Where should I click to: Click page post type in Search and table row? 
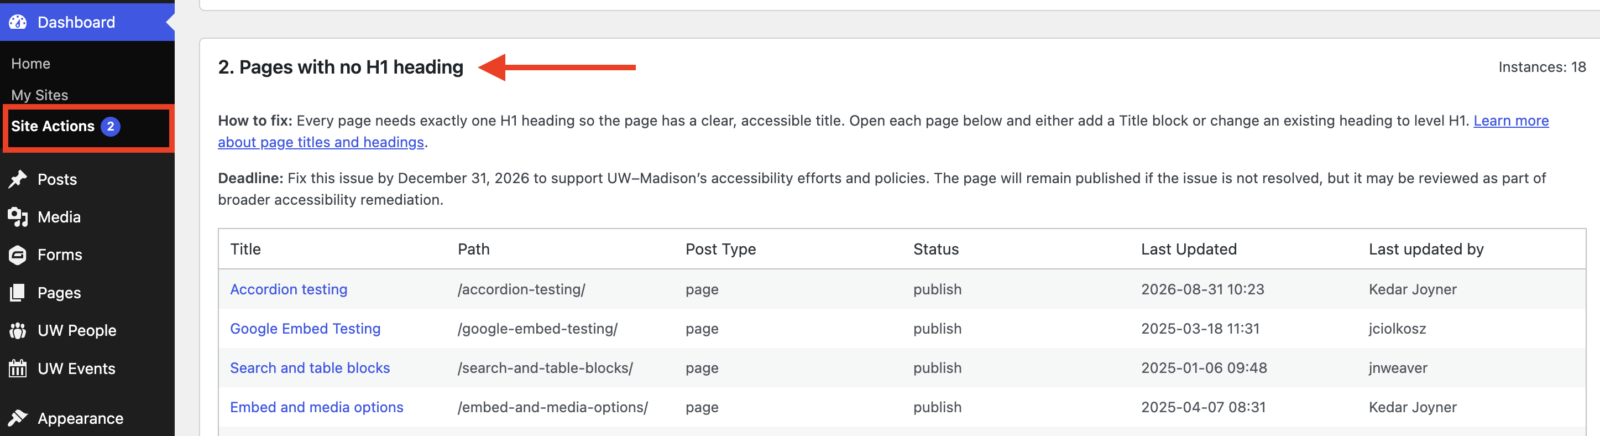click(702, 368)
